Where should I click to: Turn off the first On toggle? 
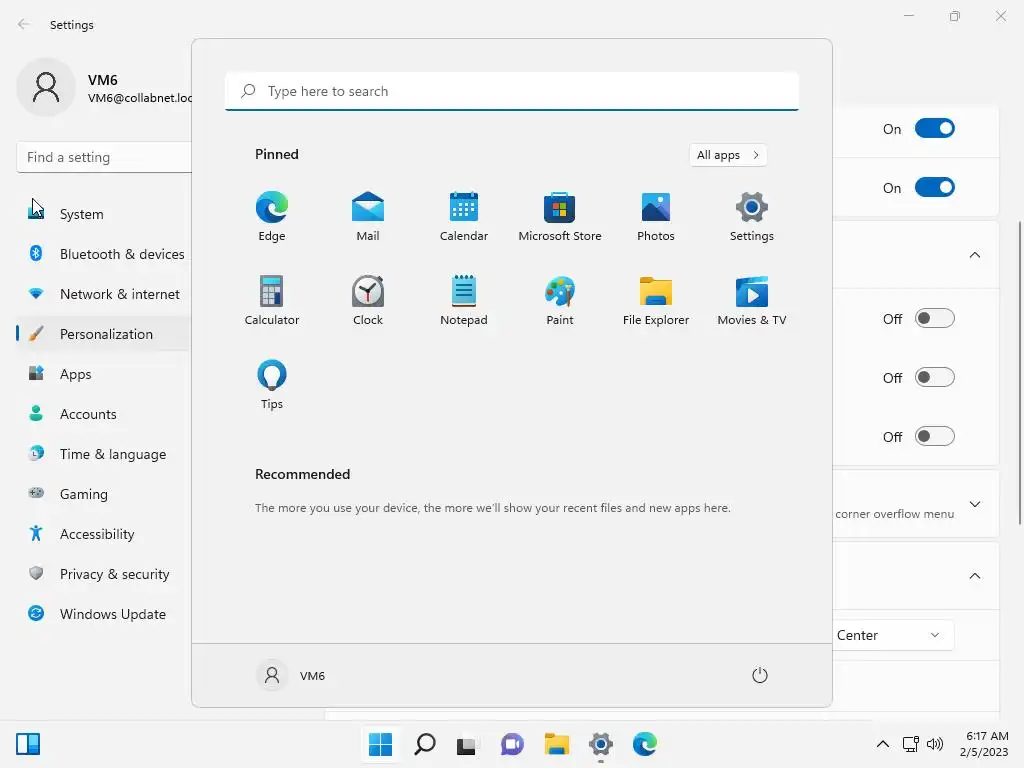(x=935, y=129)
